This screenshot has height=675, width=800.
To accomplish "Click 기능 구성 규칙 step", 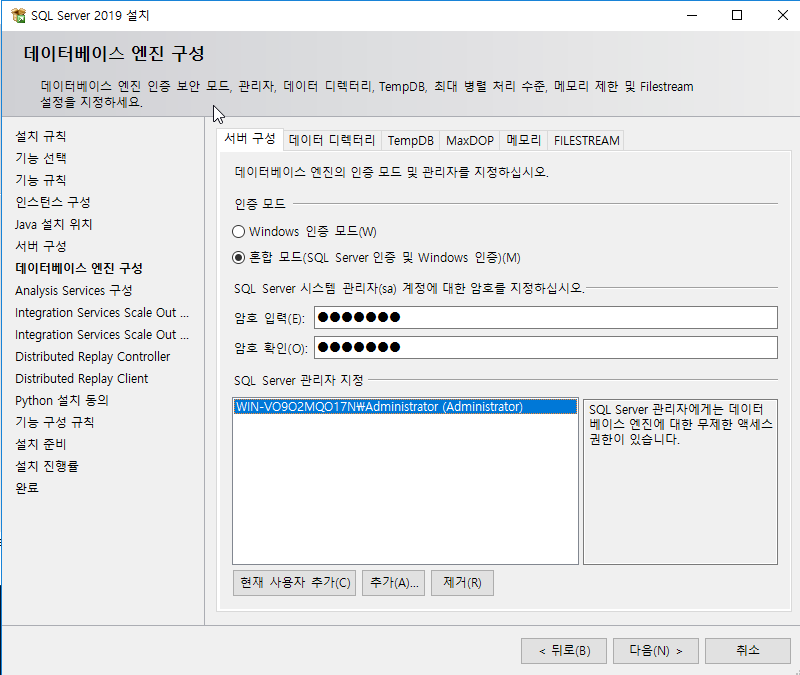I will point(55,422).
